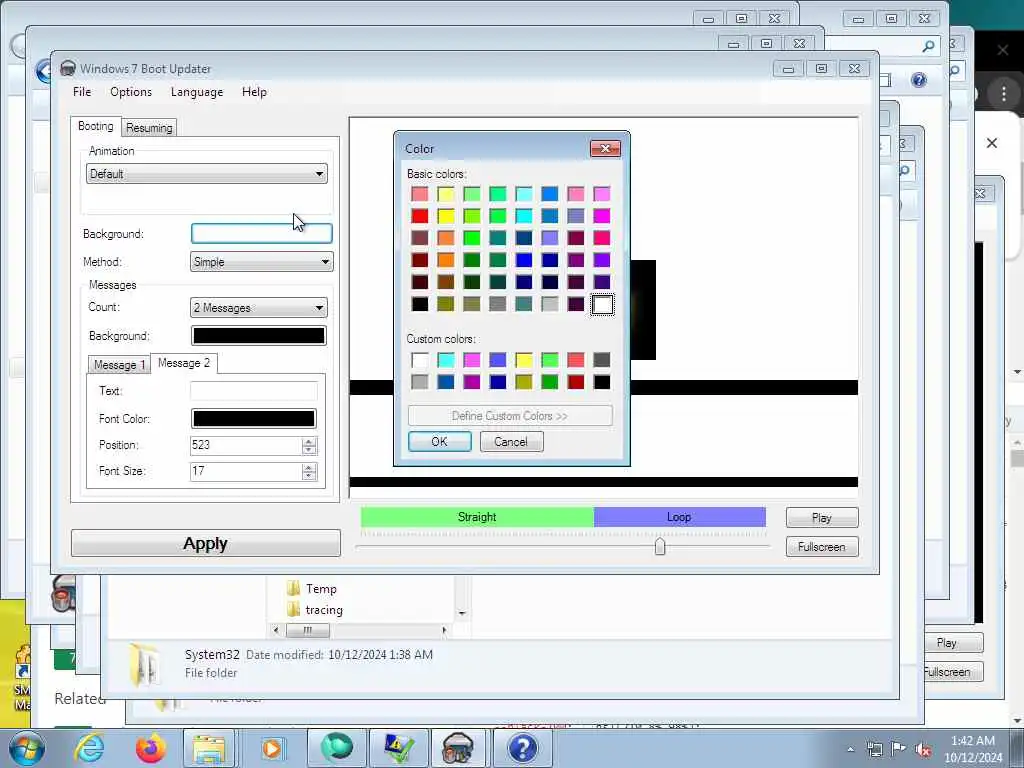Click Cancel in the Color dialog
This screenshot has width=1024, height=768.
tap(511, 442)
